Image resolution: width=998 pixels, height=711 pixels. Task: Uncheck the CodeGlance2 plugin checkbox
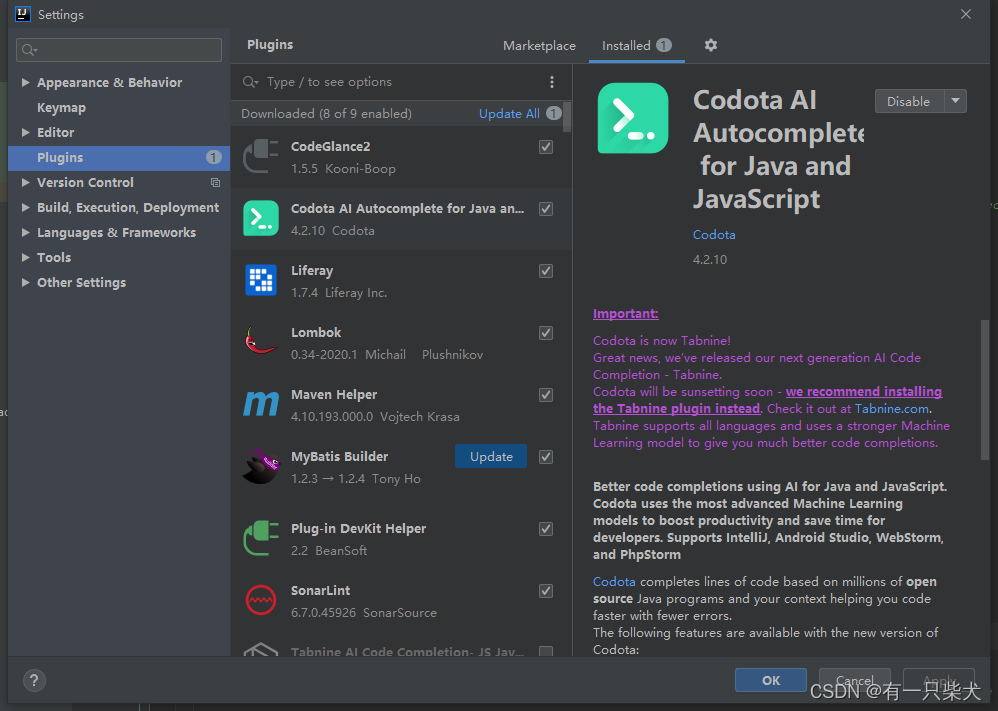[546, 147]
